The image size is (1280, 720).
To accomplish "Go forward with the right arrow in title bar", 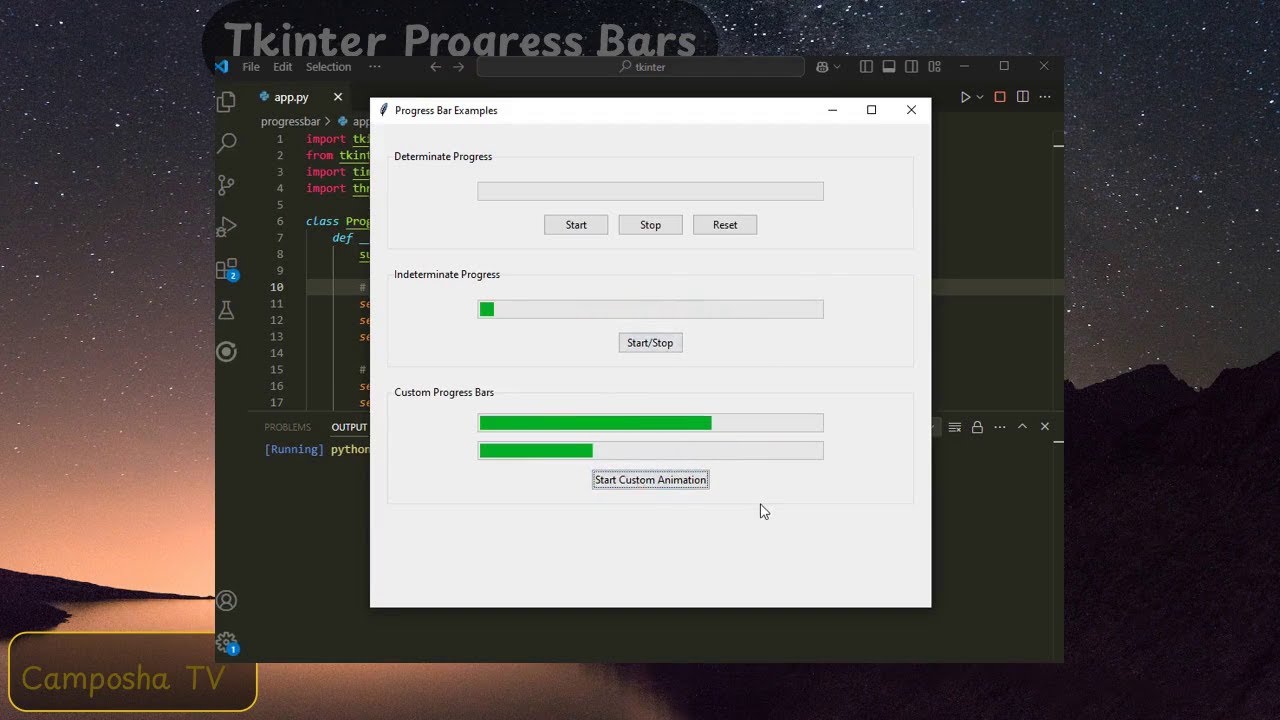I will (x=459, y=67).
